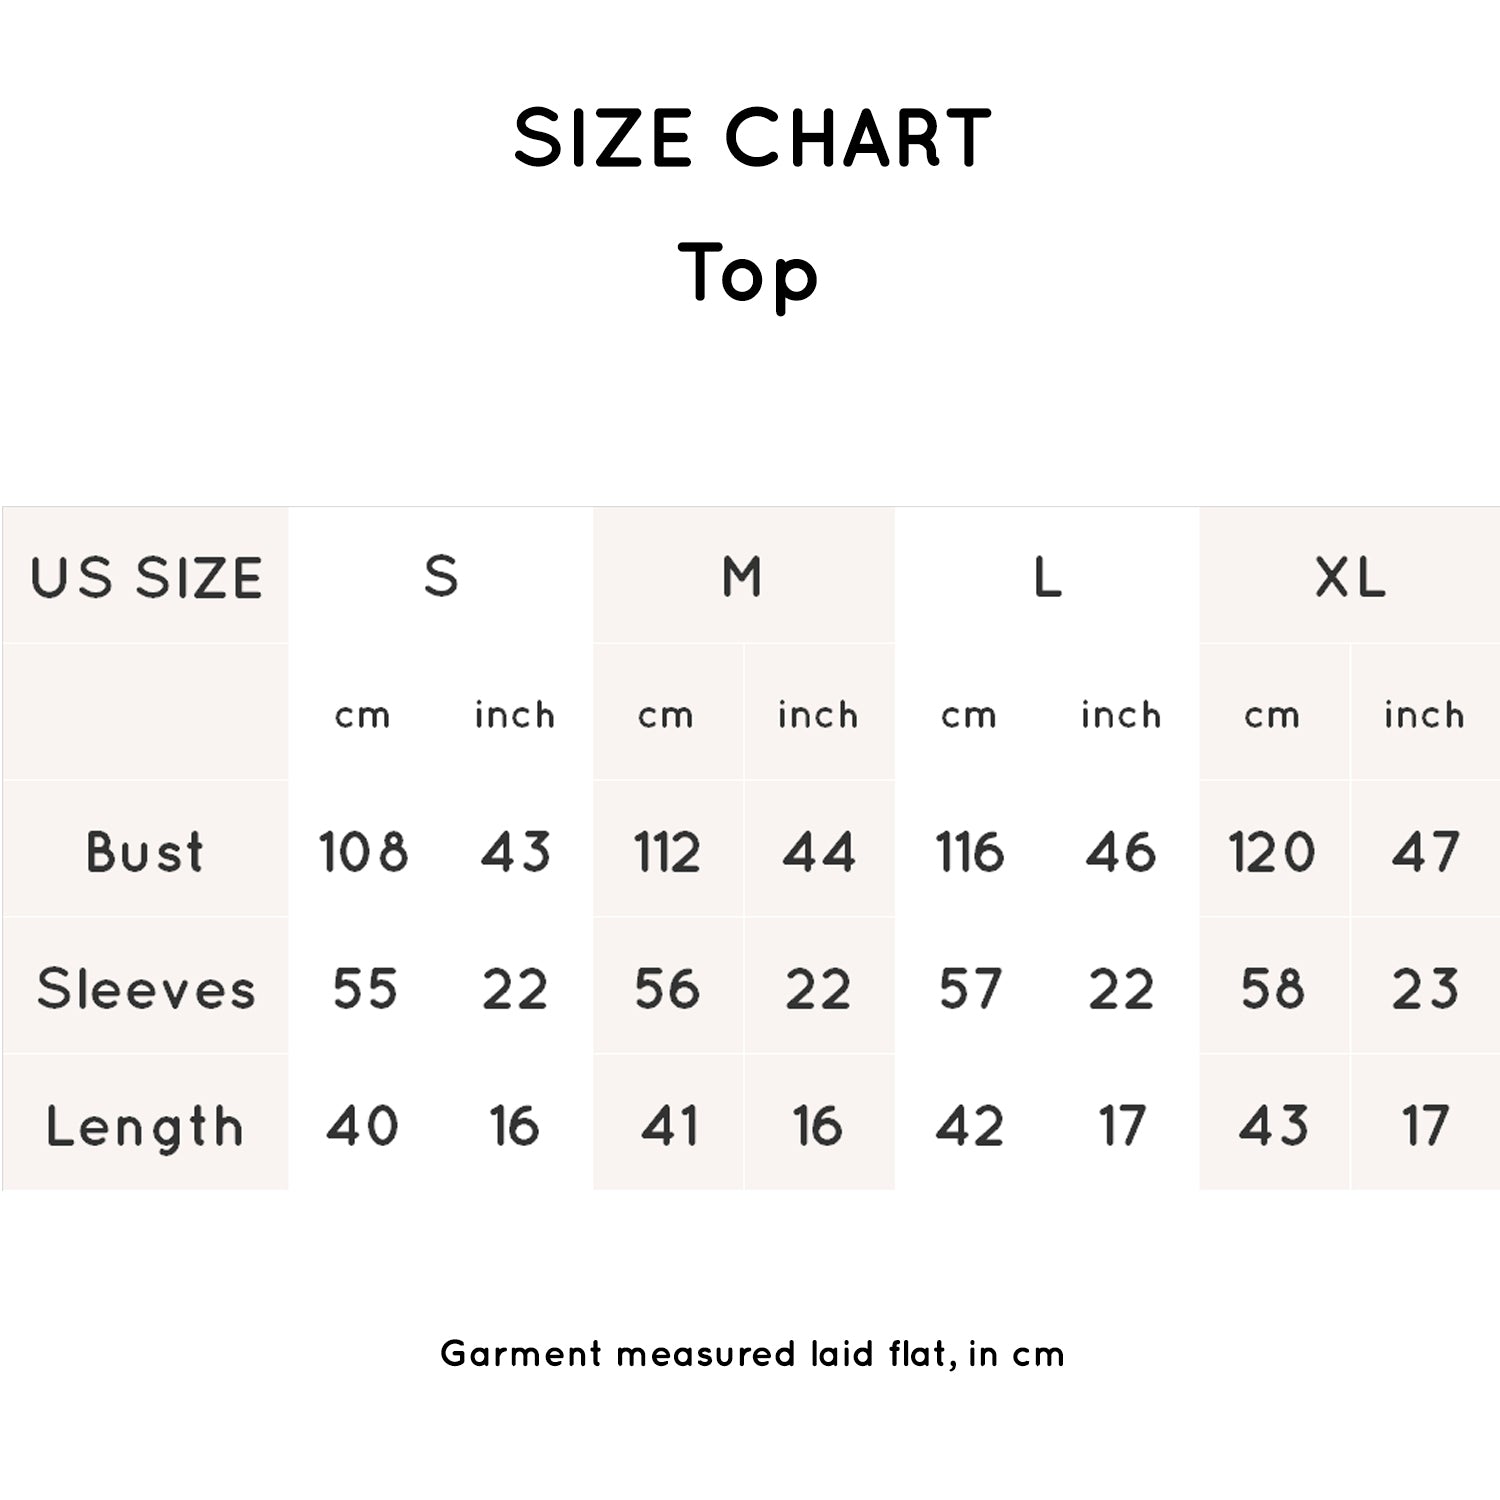The image size is (1500, 1500).
Task: Click the 40 length value for S
Action: pyautogui.click(x=362, y=1126)
